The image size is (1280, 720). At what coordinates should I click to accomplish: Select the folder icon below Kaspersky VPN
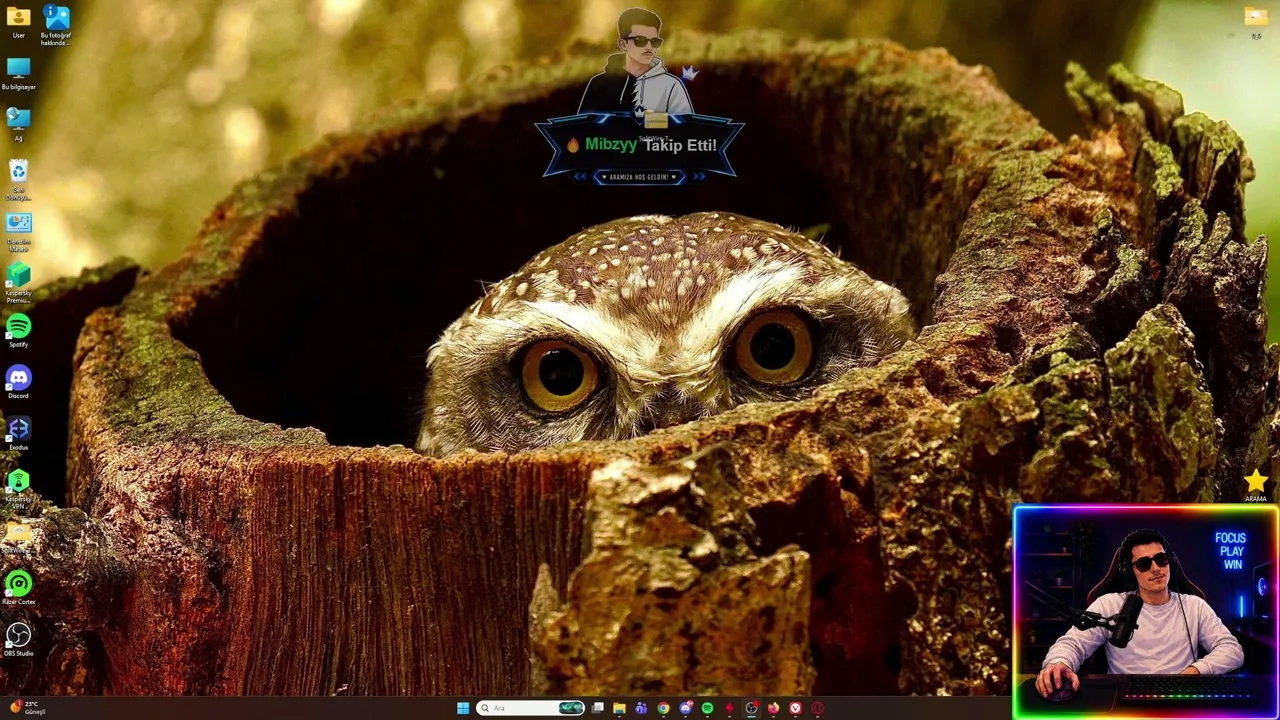(18, 537)
